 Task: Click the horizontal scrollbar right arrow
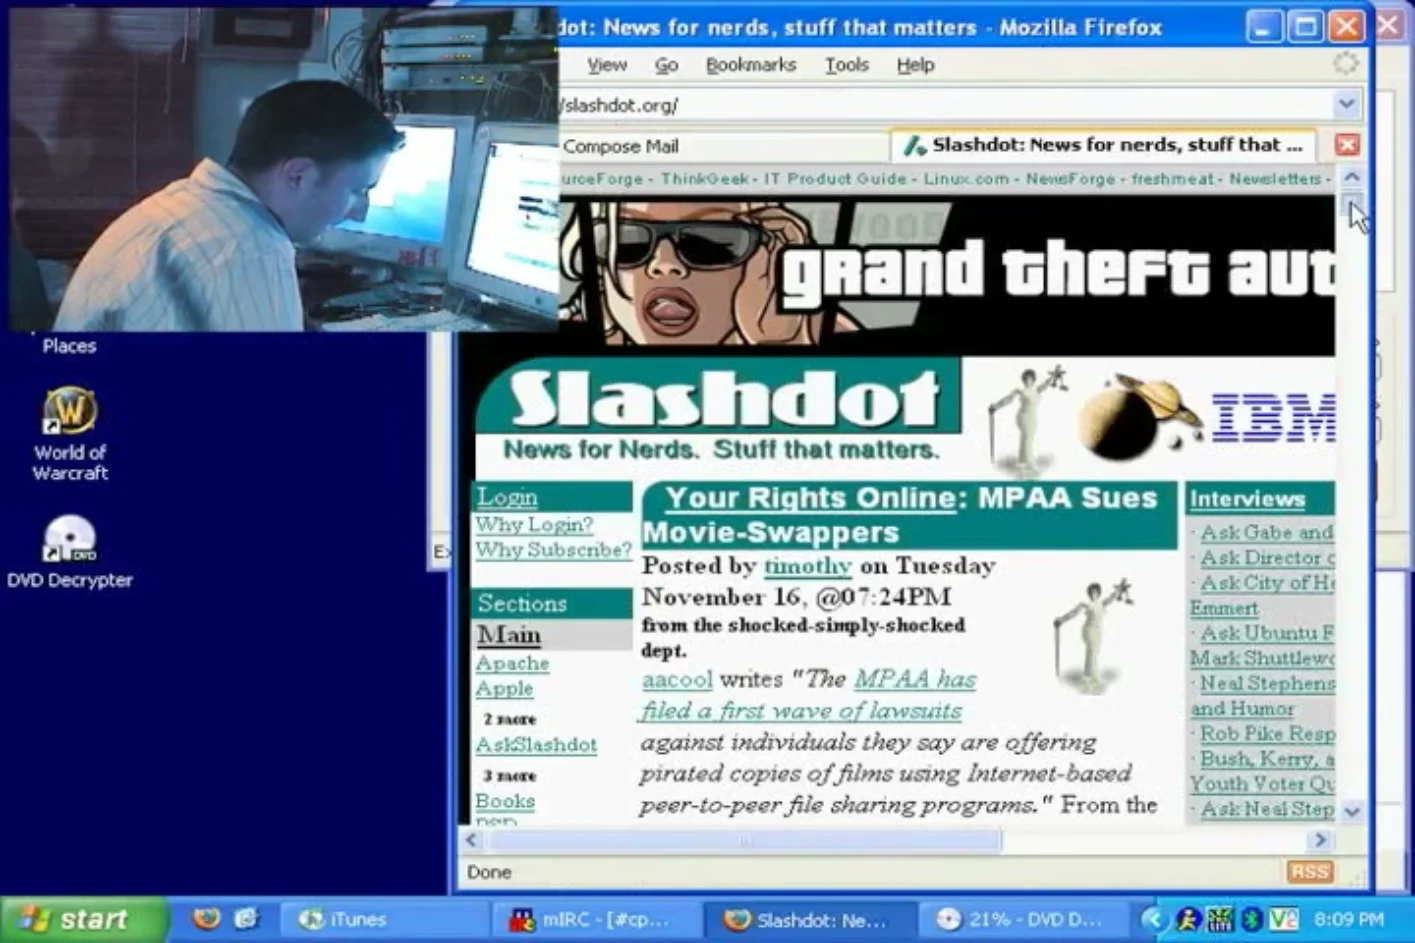[x=1320, y=840]
